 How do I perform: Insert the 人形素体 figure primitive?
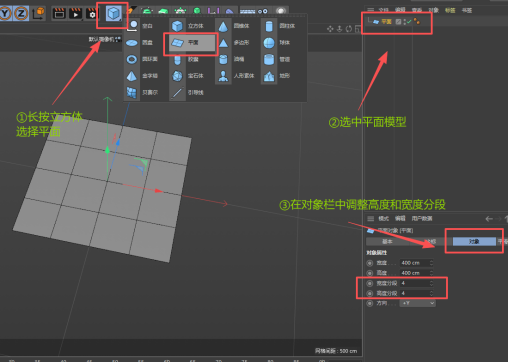[x=223, y=76]
